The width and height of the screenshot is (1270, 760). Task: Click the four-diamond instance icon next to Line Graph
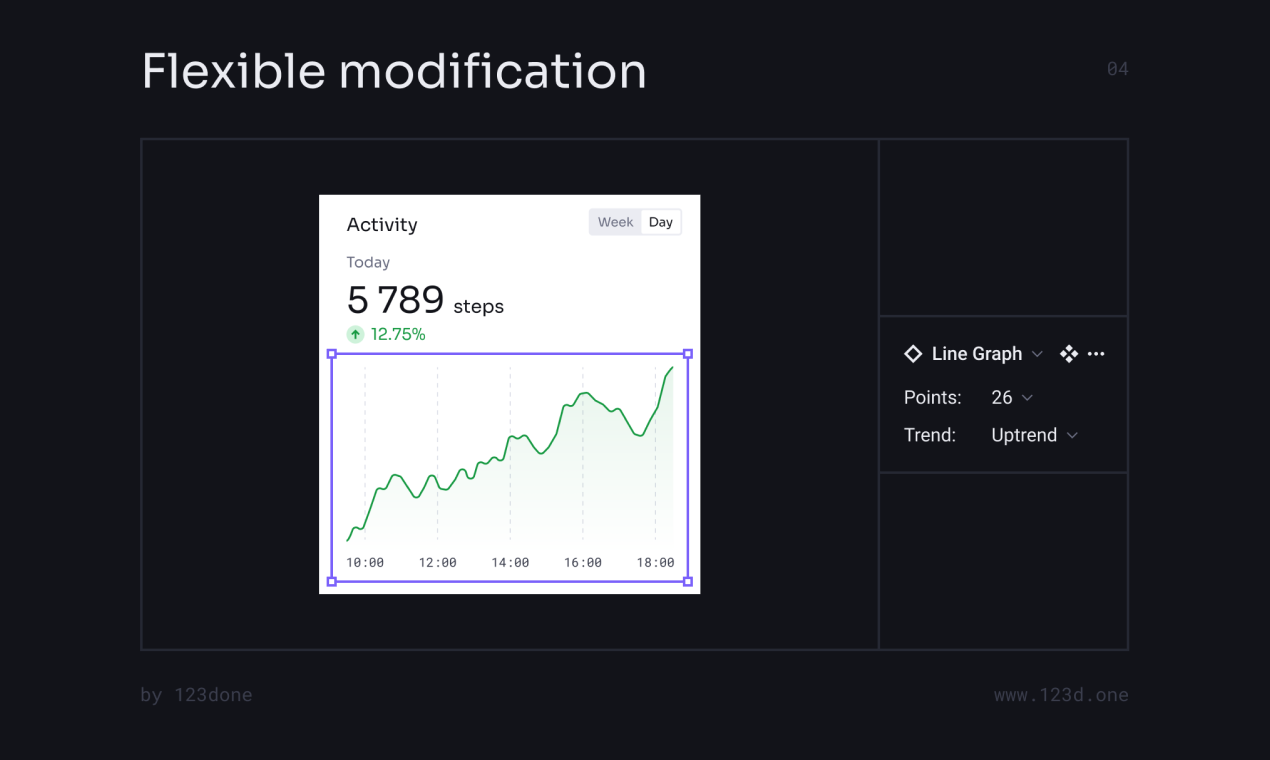click(x=1068, y=353)
